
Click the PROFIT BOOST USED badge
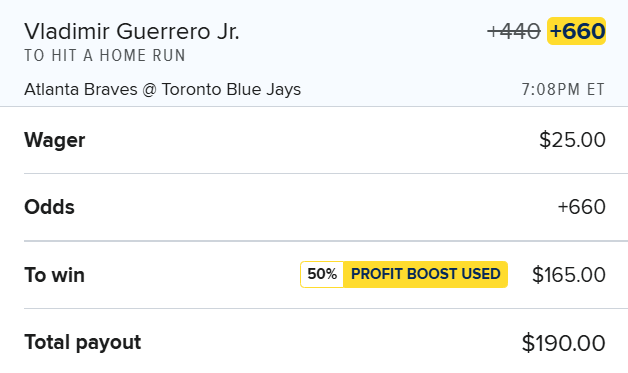(425, 274)
